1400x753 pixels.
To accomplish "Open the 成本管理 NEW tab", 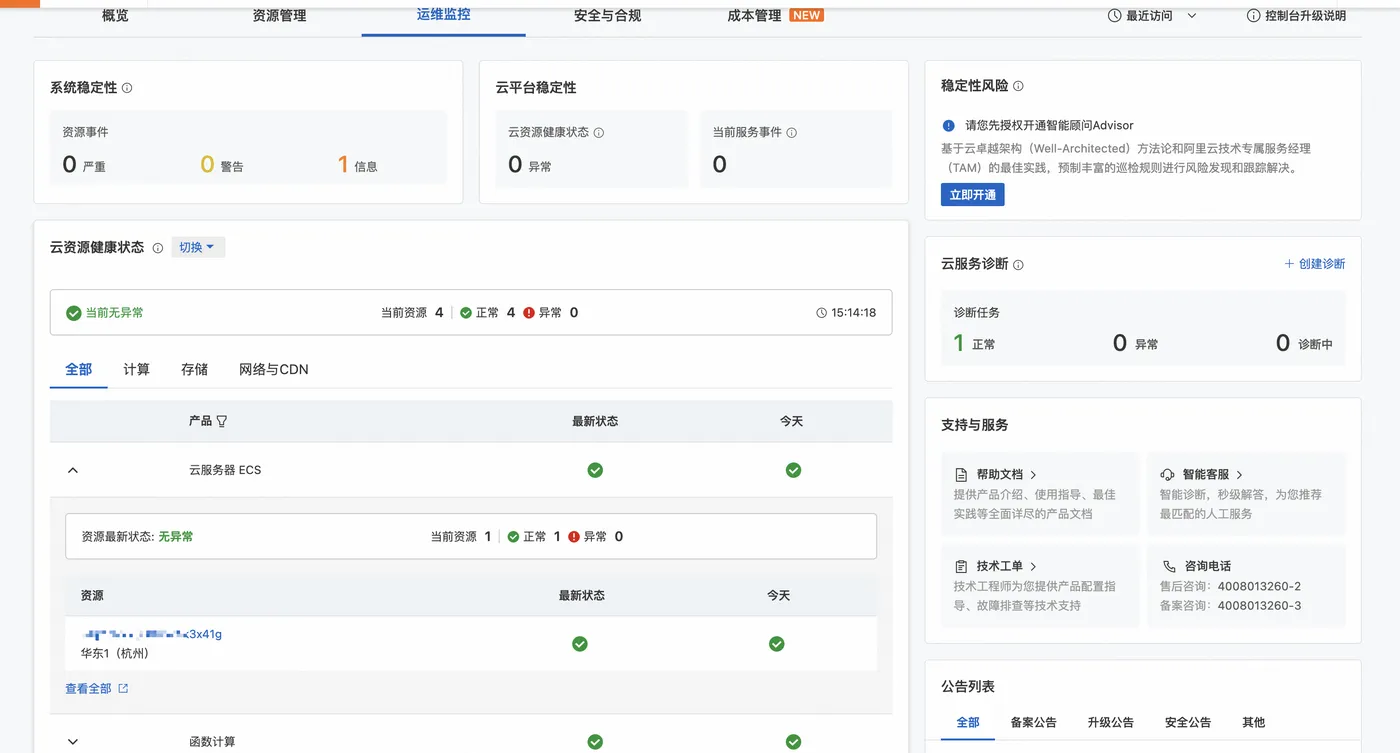I will pyautogui.click(x=775, y=16).
